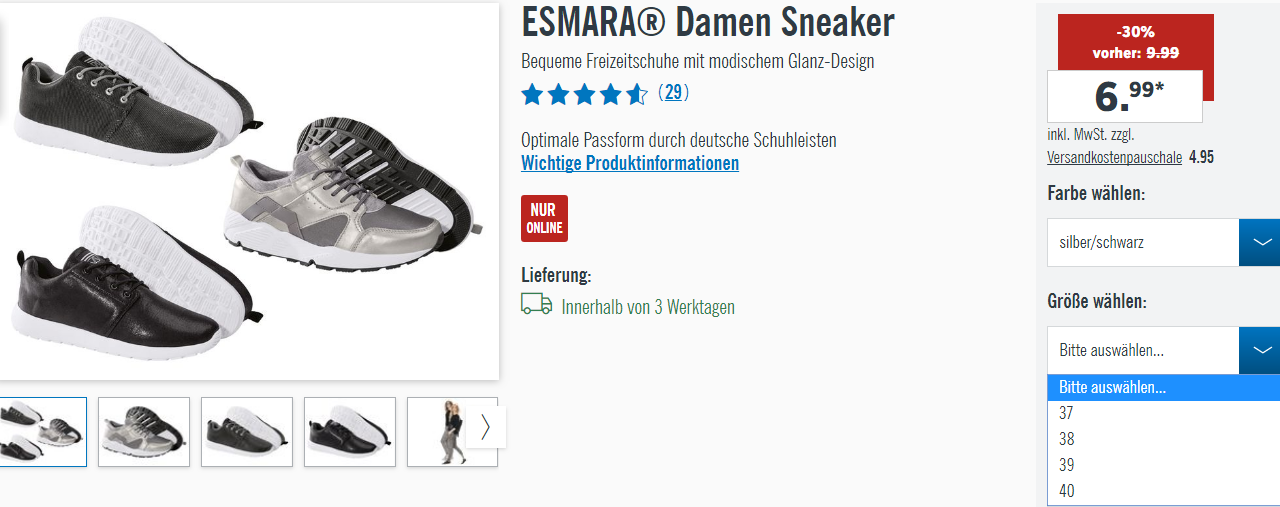Select the black glossy sneaker thumbnail

coord(350,432)
